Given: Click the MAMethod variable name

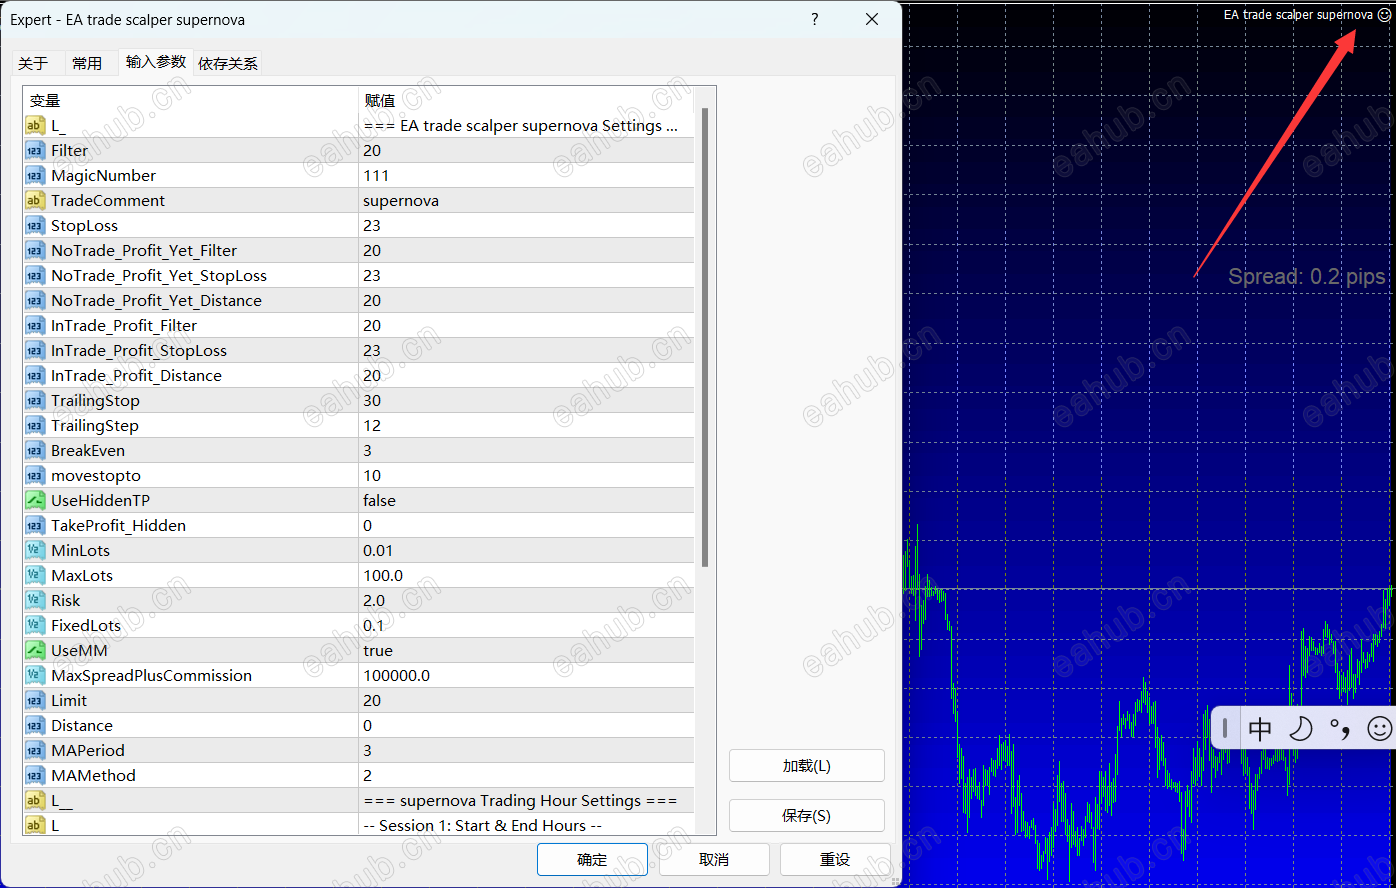Looking at the screenshot, I should coord(93,775).
